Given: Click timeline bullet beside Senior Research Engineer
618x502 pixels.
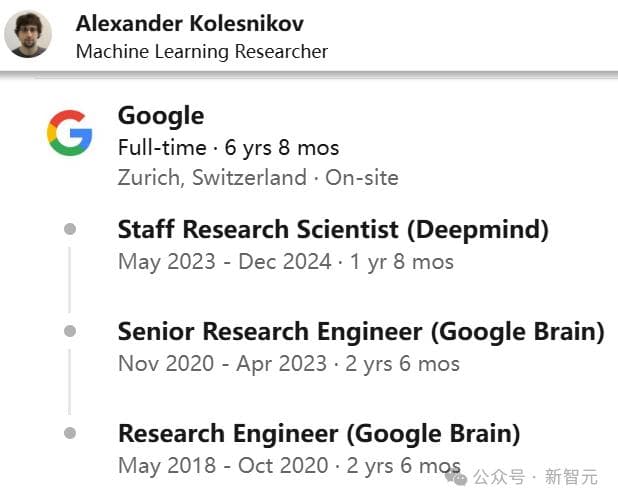Looking at the screenshot, I should 70,330.
